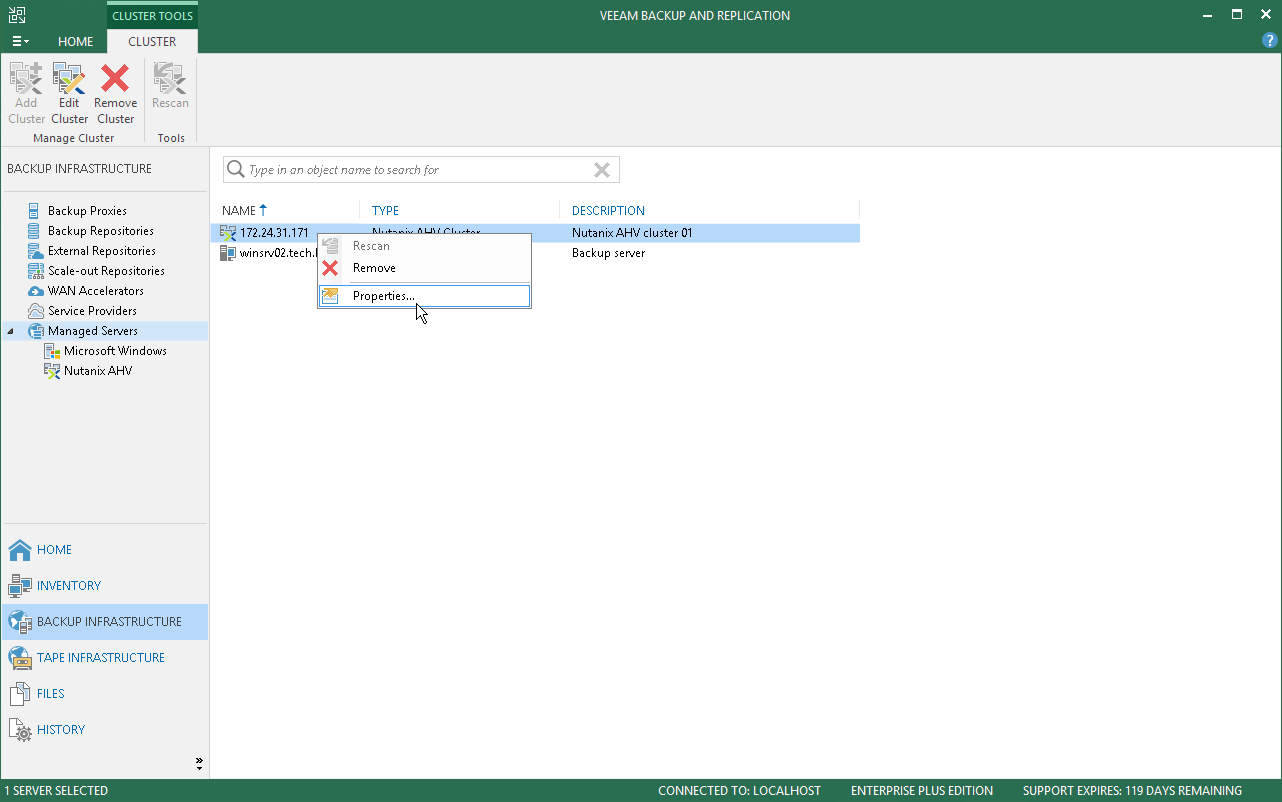The width and height of the screenshot is (1282, 802).
Task: Expand navigation pane options chevron
Action: (x=199, y=764)
